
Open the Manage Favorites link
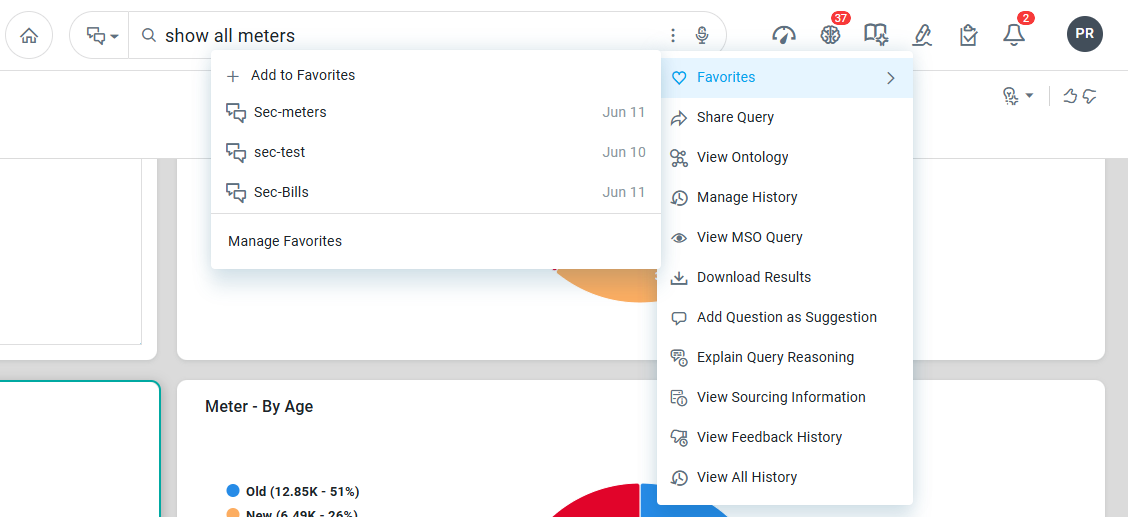pyautogui.click(x=285, y=241)
